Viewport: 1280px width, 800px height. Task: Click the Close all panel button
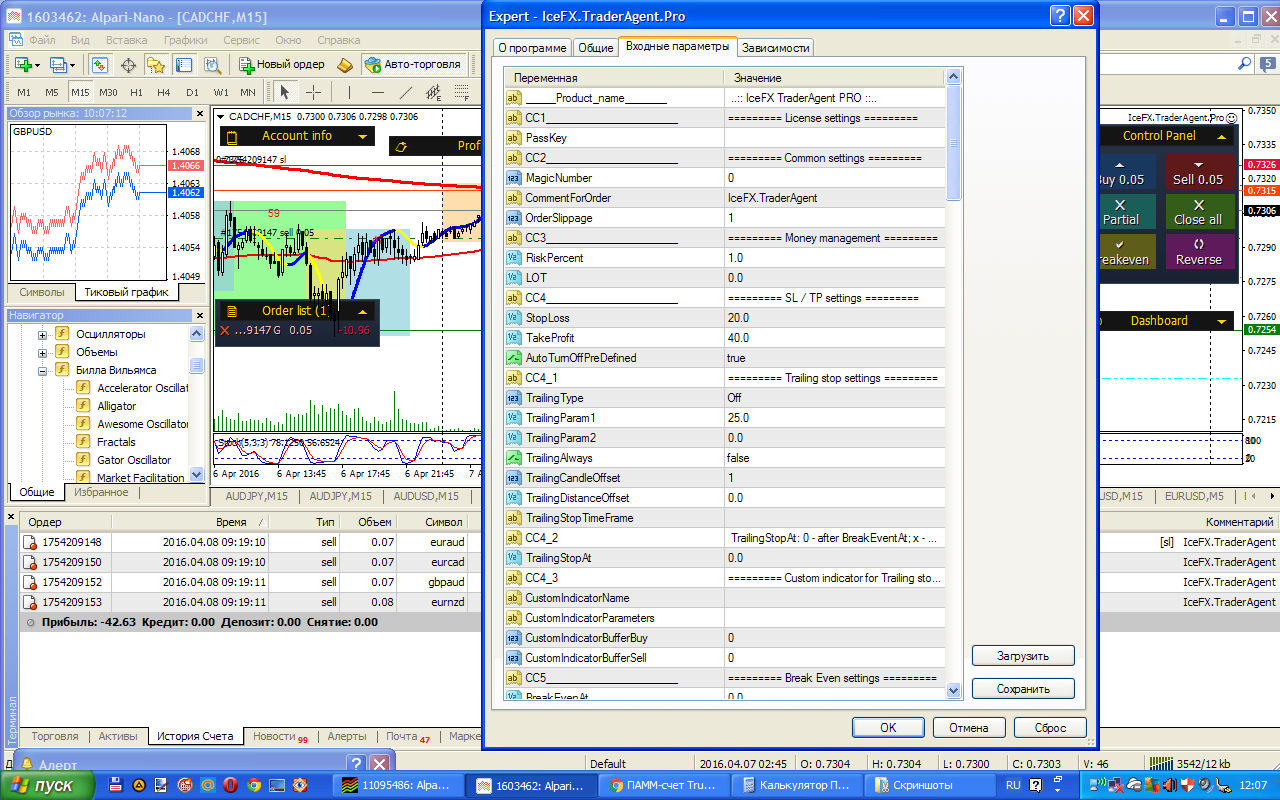point(1198,212)
